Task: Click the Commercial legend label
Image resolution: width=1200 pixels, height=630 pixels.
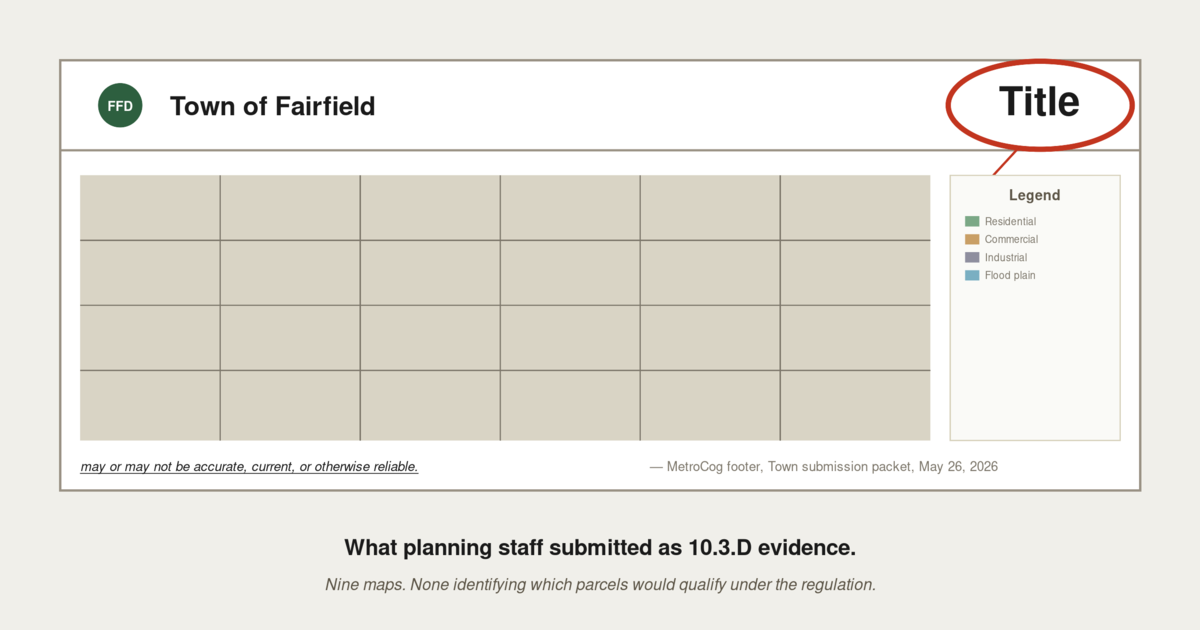Action: (x=1011, y=239)
